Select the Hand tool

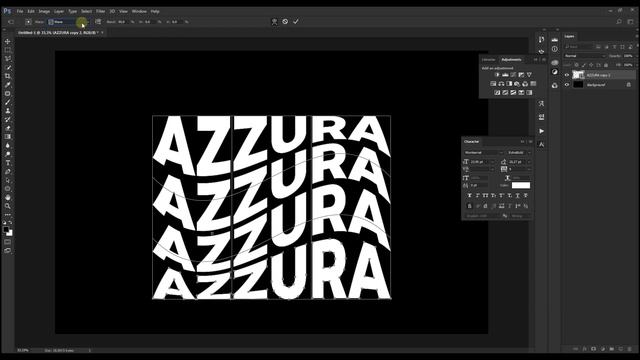pyautogui.click(x=7, y=198)
